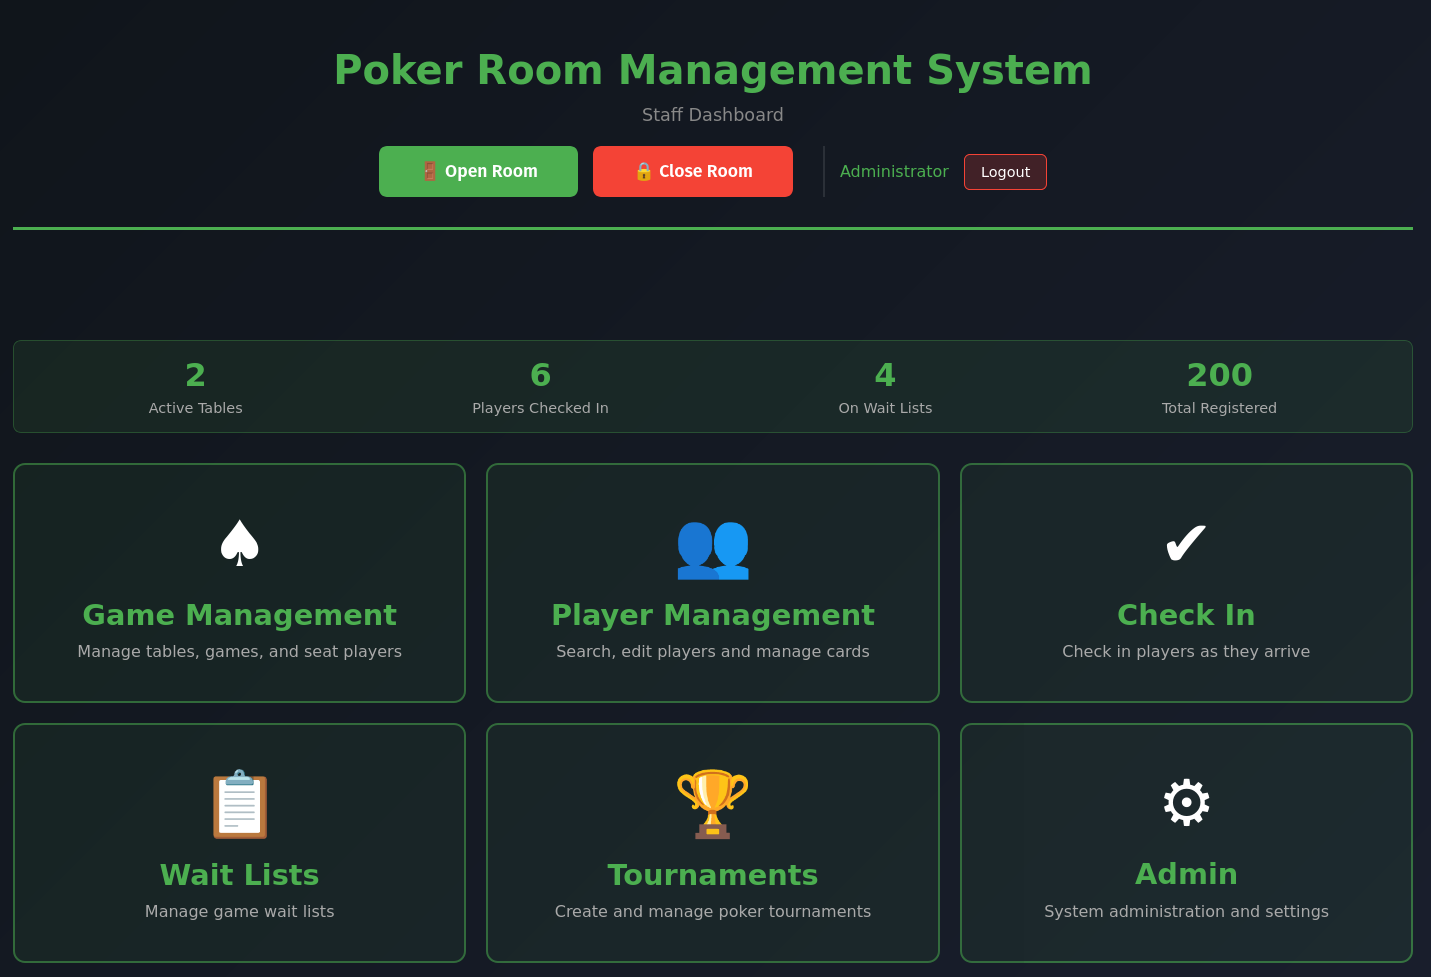Log out with the Logout button
The width and height of the screenshot is (1431, 977).
click(x=1005, y=172)
